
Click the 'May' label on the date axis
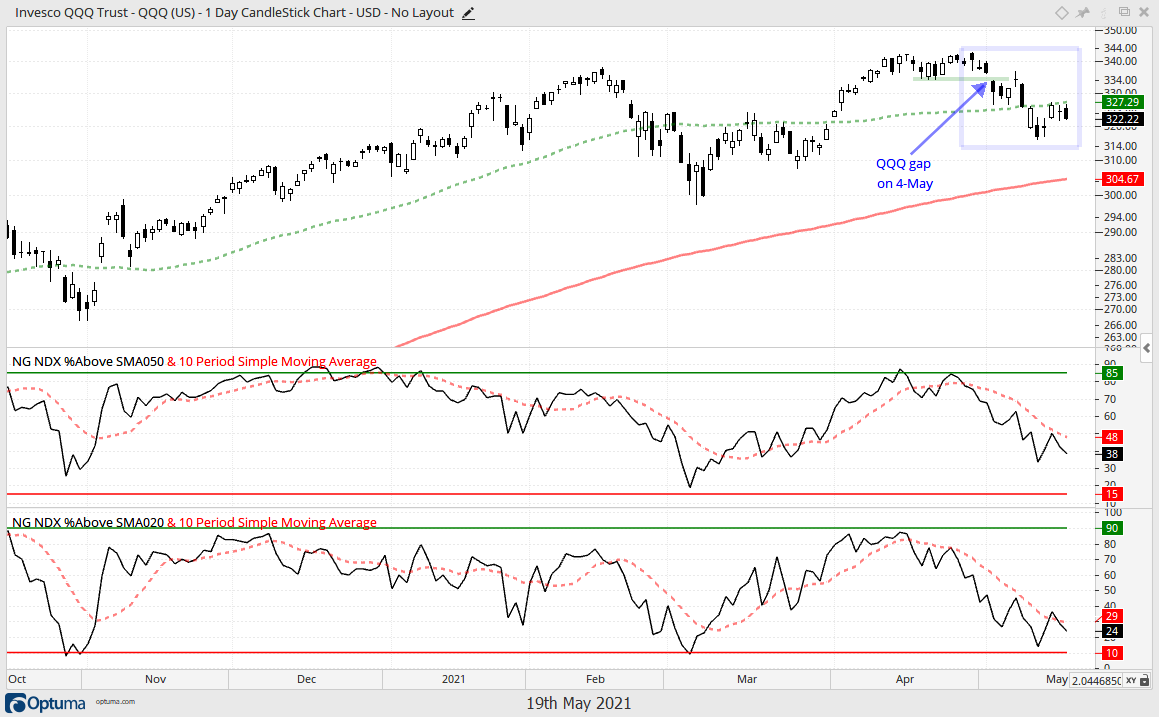pos(1057,679)
